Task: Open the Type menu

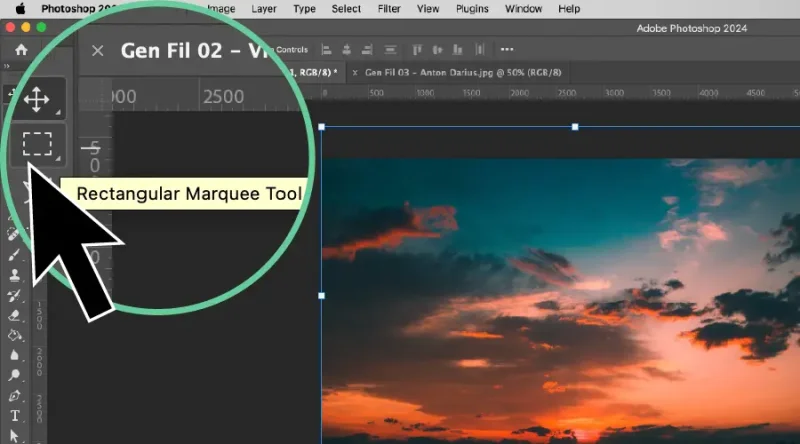Action: 304,9
